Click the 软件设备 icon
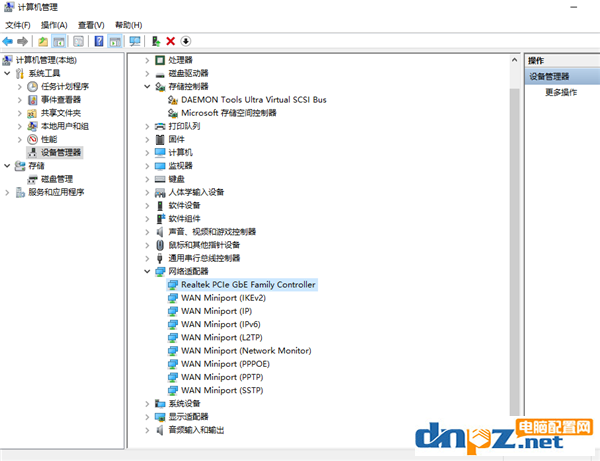This screenshot has width=600, height=461. coord(160,206)
